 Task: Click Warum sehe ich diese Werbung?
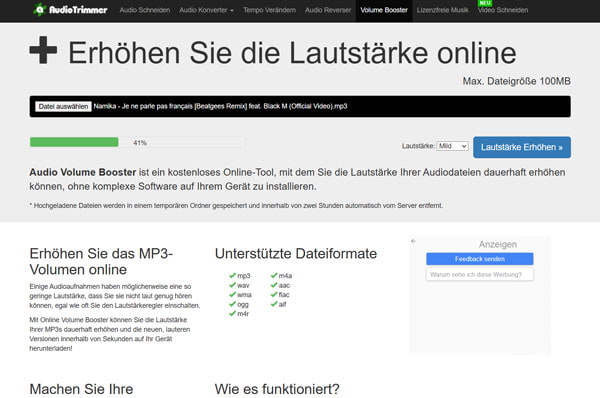[x=480, y=274]
